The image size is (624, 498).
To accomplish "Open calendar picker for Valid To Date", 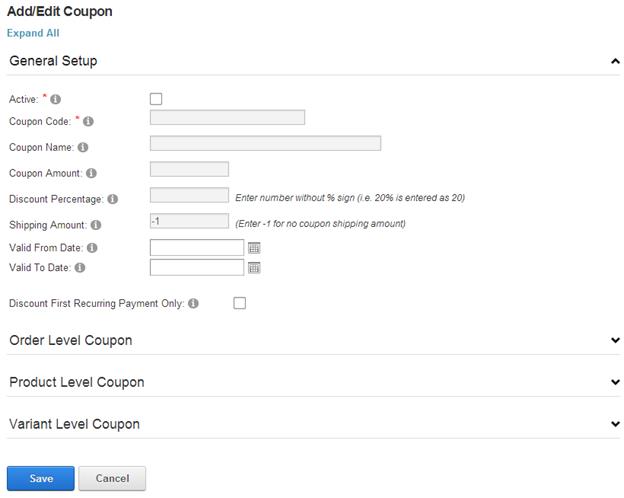I will (x=254, y=268).
